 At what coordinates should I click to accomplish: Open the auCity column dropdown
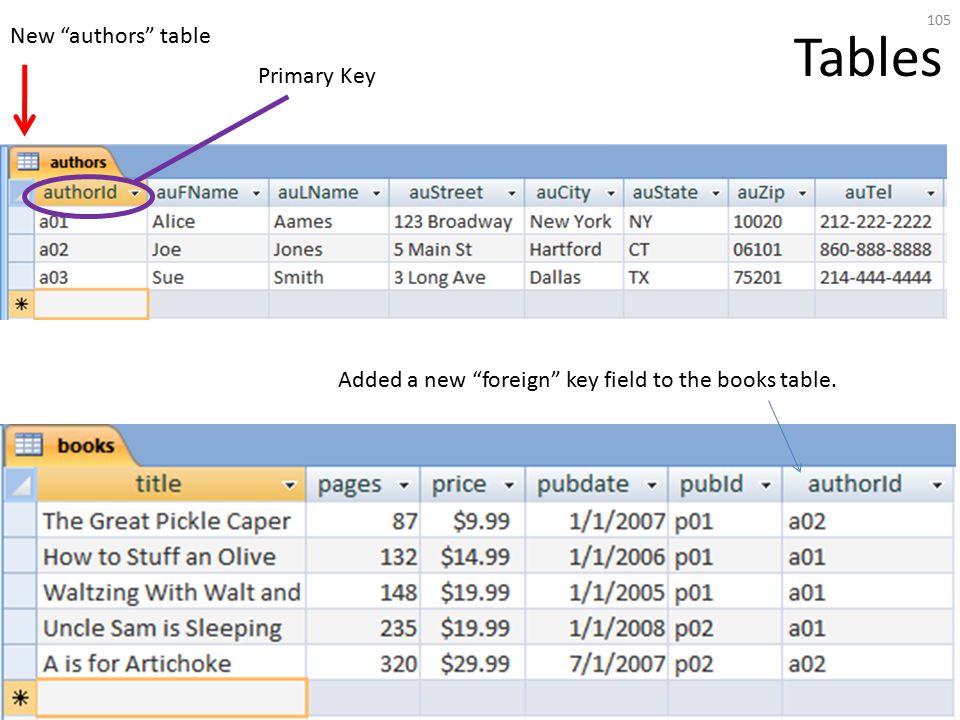(611, 193)
